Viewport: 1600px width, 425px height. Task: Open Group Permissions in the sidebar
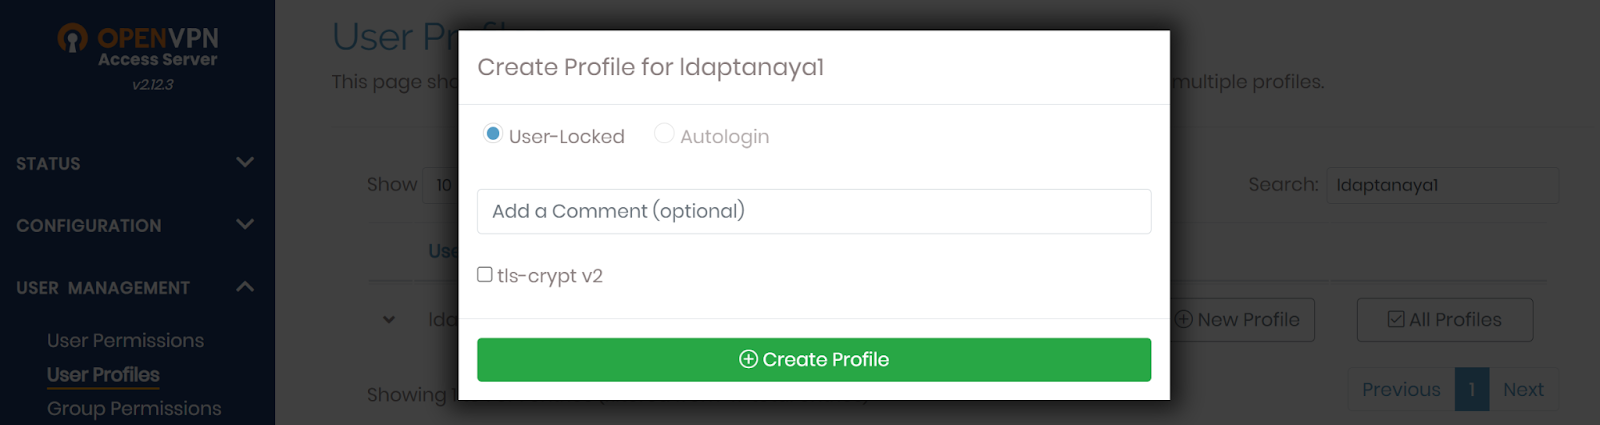134,409
